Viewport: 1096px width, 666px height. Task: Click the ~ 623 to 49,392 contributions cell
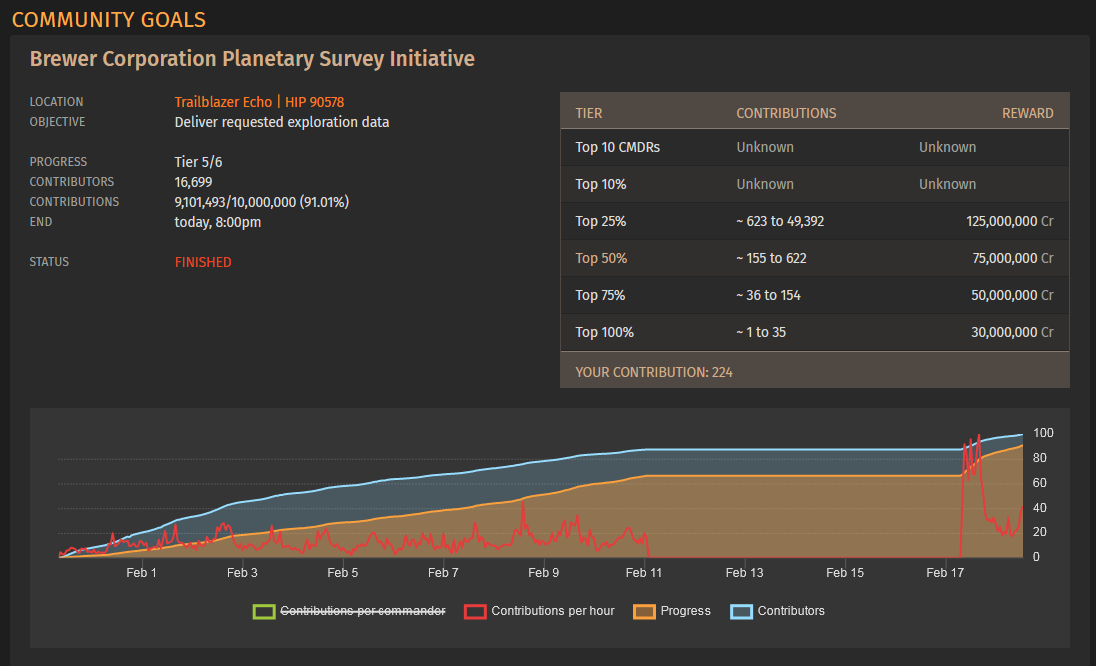click(780, 222)
